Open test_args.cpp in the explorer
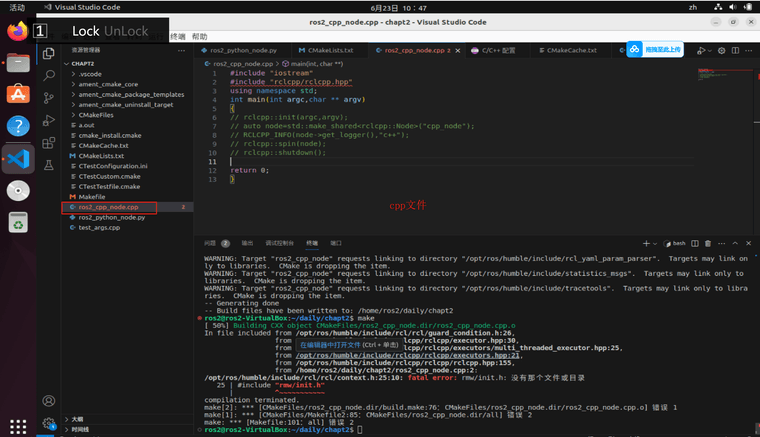 coord(99,228)
